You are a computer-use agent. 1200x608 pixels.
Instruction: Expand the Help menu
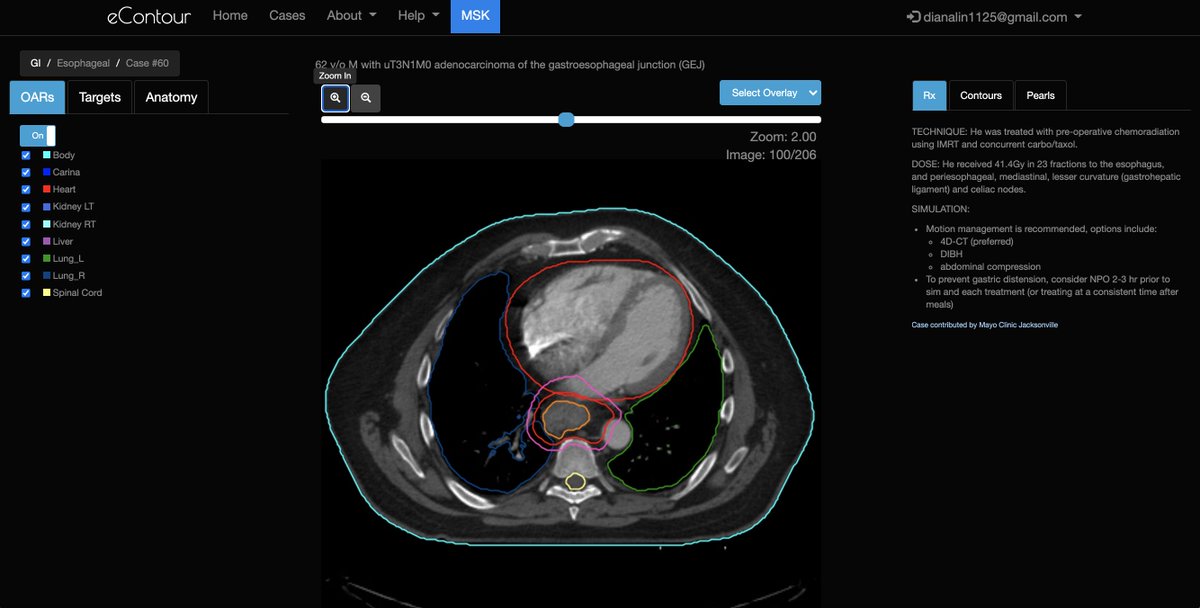click(x=417, y=15)
